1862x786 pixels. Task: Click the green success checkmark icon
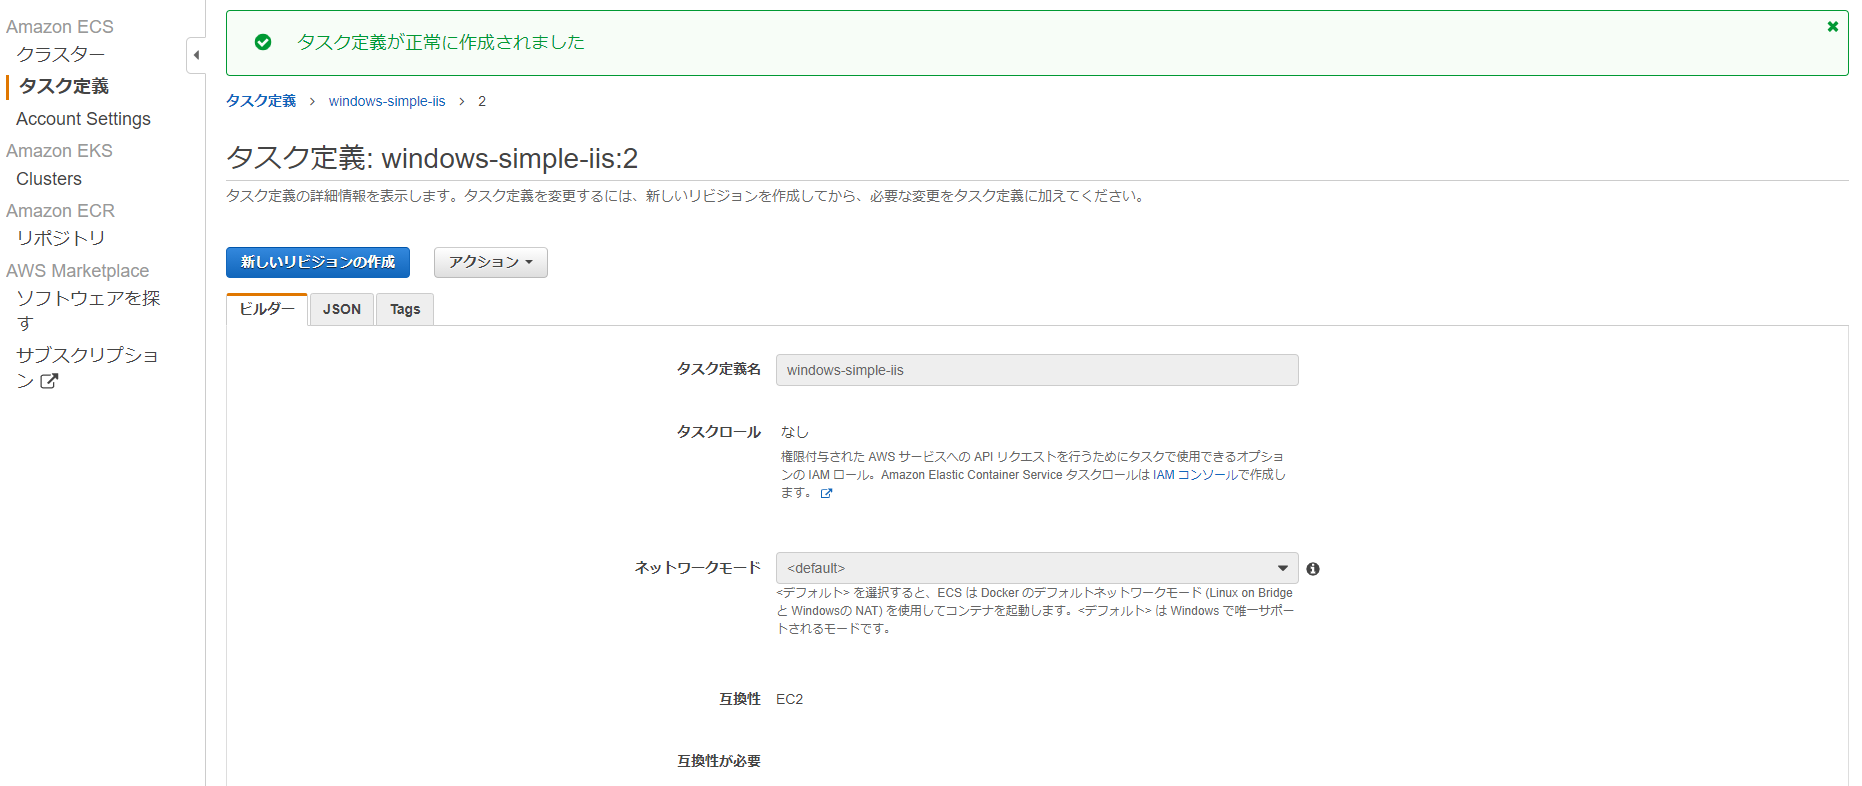263,42
